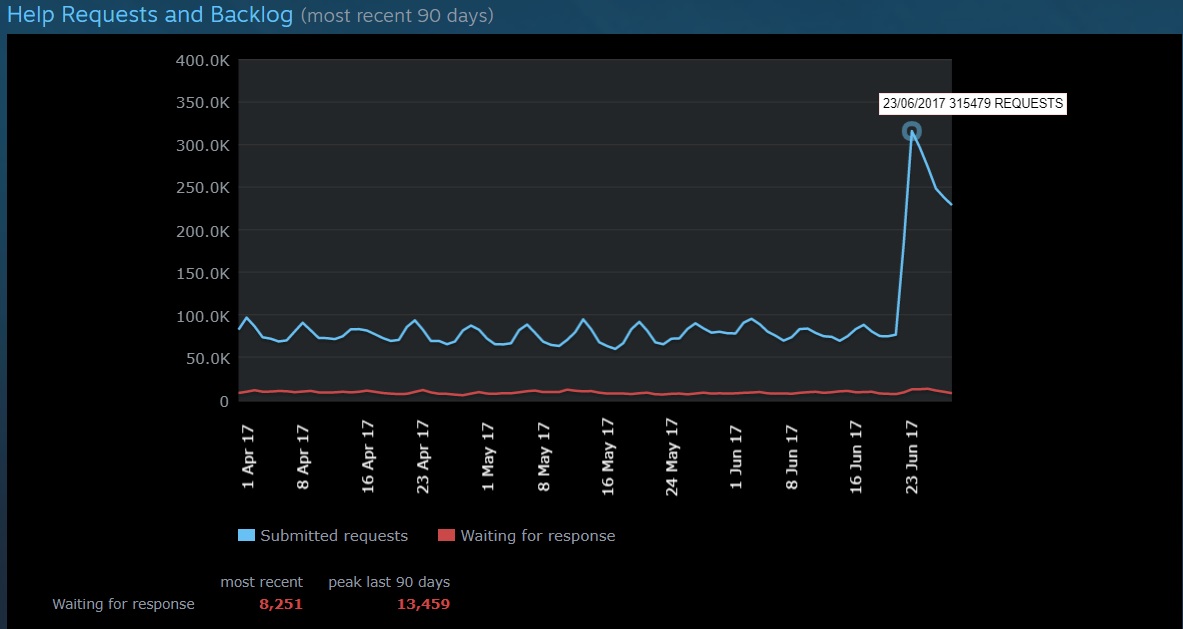Click the 23 Apr 17 date label

click(423, 456)
